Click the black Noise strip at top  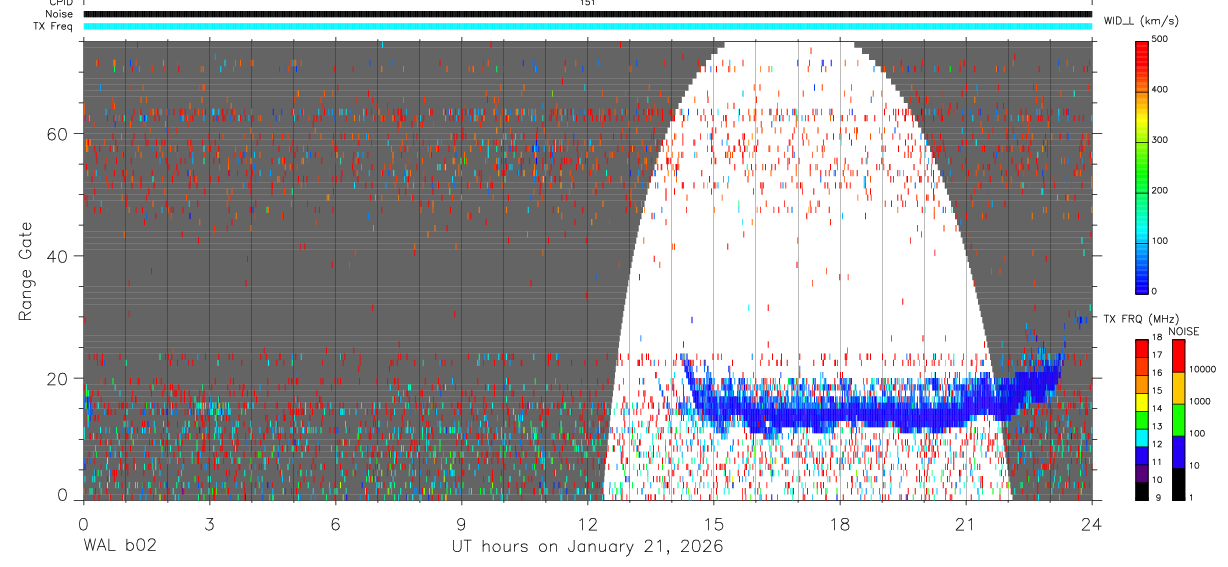pos(587,15)
